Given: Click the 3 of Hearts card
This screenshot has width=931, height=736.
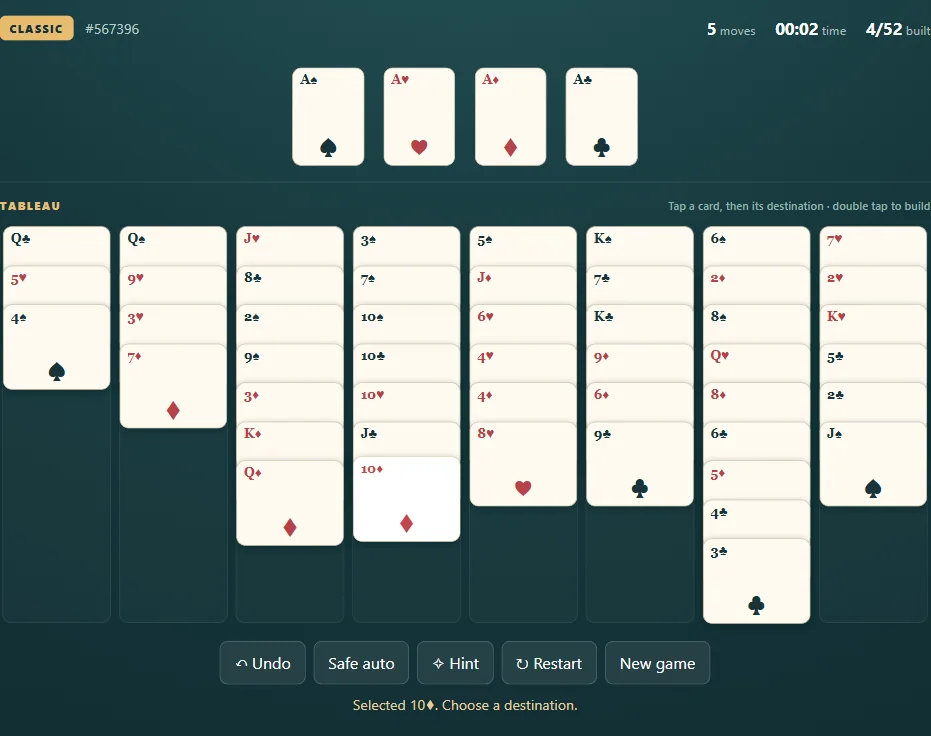Looking at the screenshot, I should pyautogui.click(x=173, y=325).
